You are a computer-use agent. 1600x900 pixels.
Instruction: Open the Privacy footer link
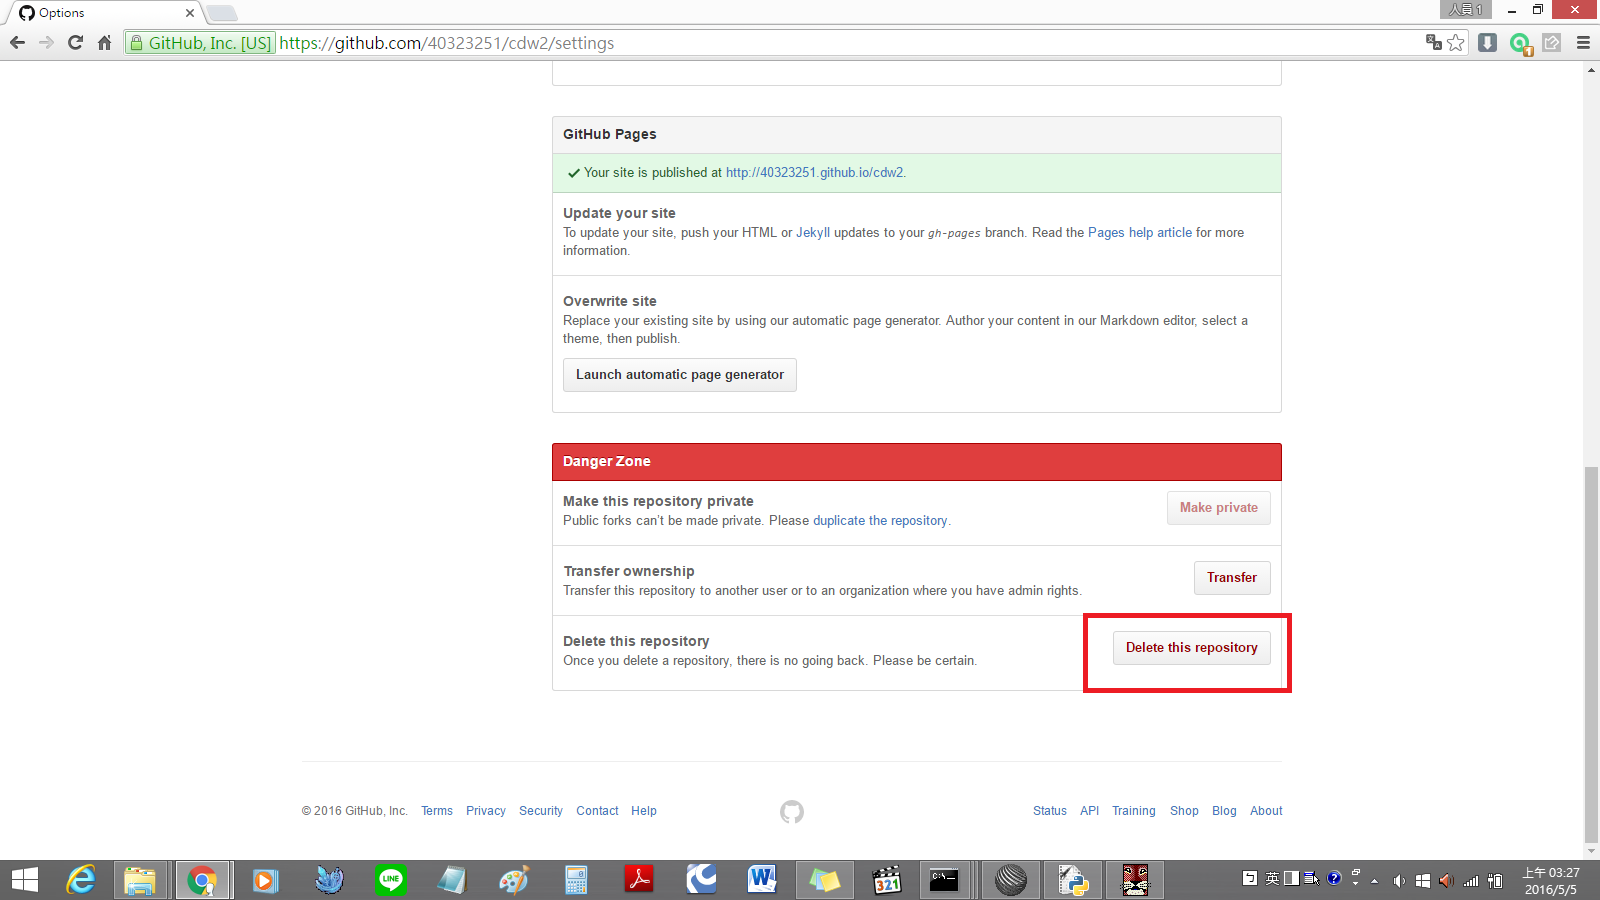(x=486, y=811)
